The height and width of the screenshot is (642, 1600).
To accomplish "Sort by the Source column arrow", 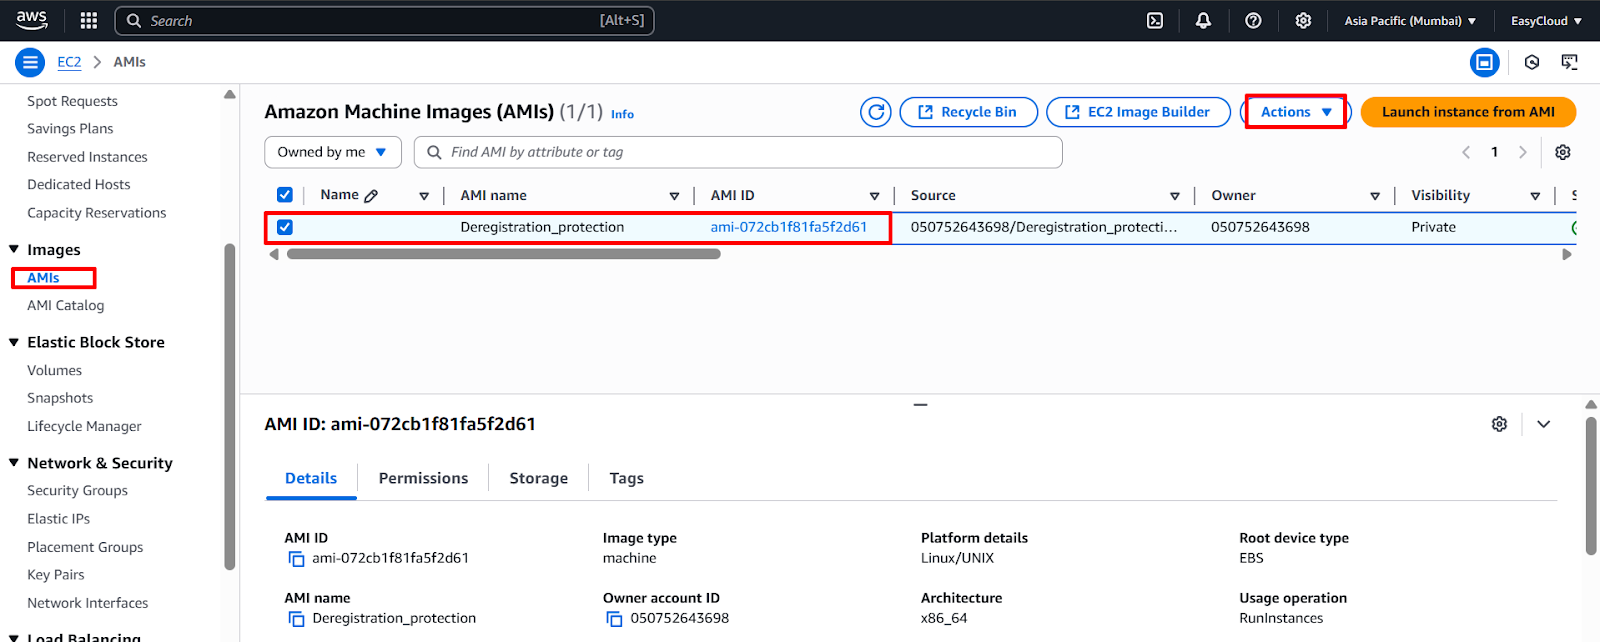I will [1175, 196].
